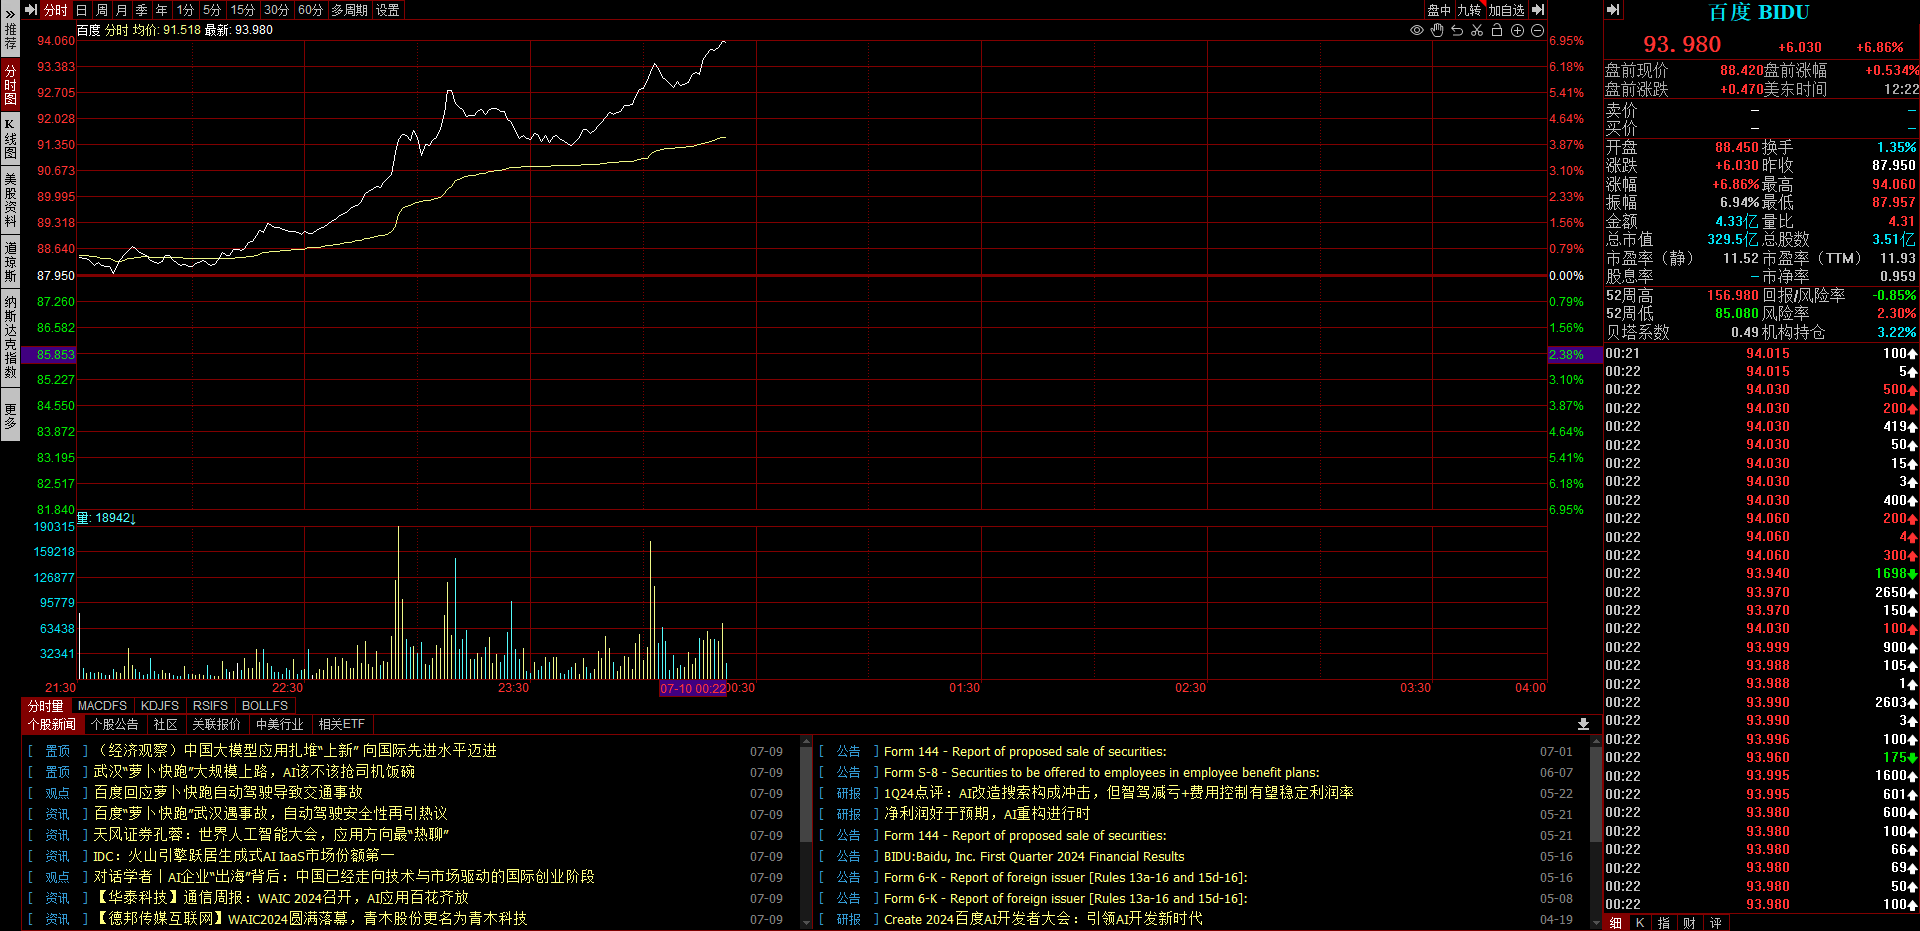Toggle the eye visibility icon above the chart

[x=1417, y=31]
